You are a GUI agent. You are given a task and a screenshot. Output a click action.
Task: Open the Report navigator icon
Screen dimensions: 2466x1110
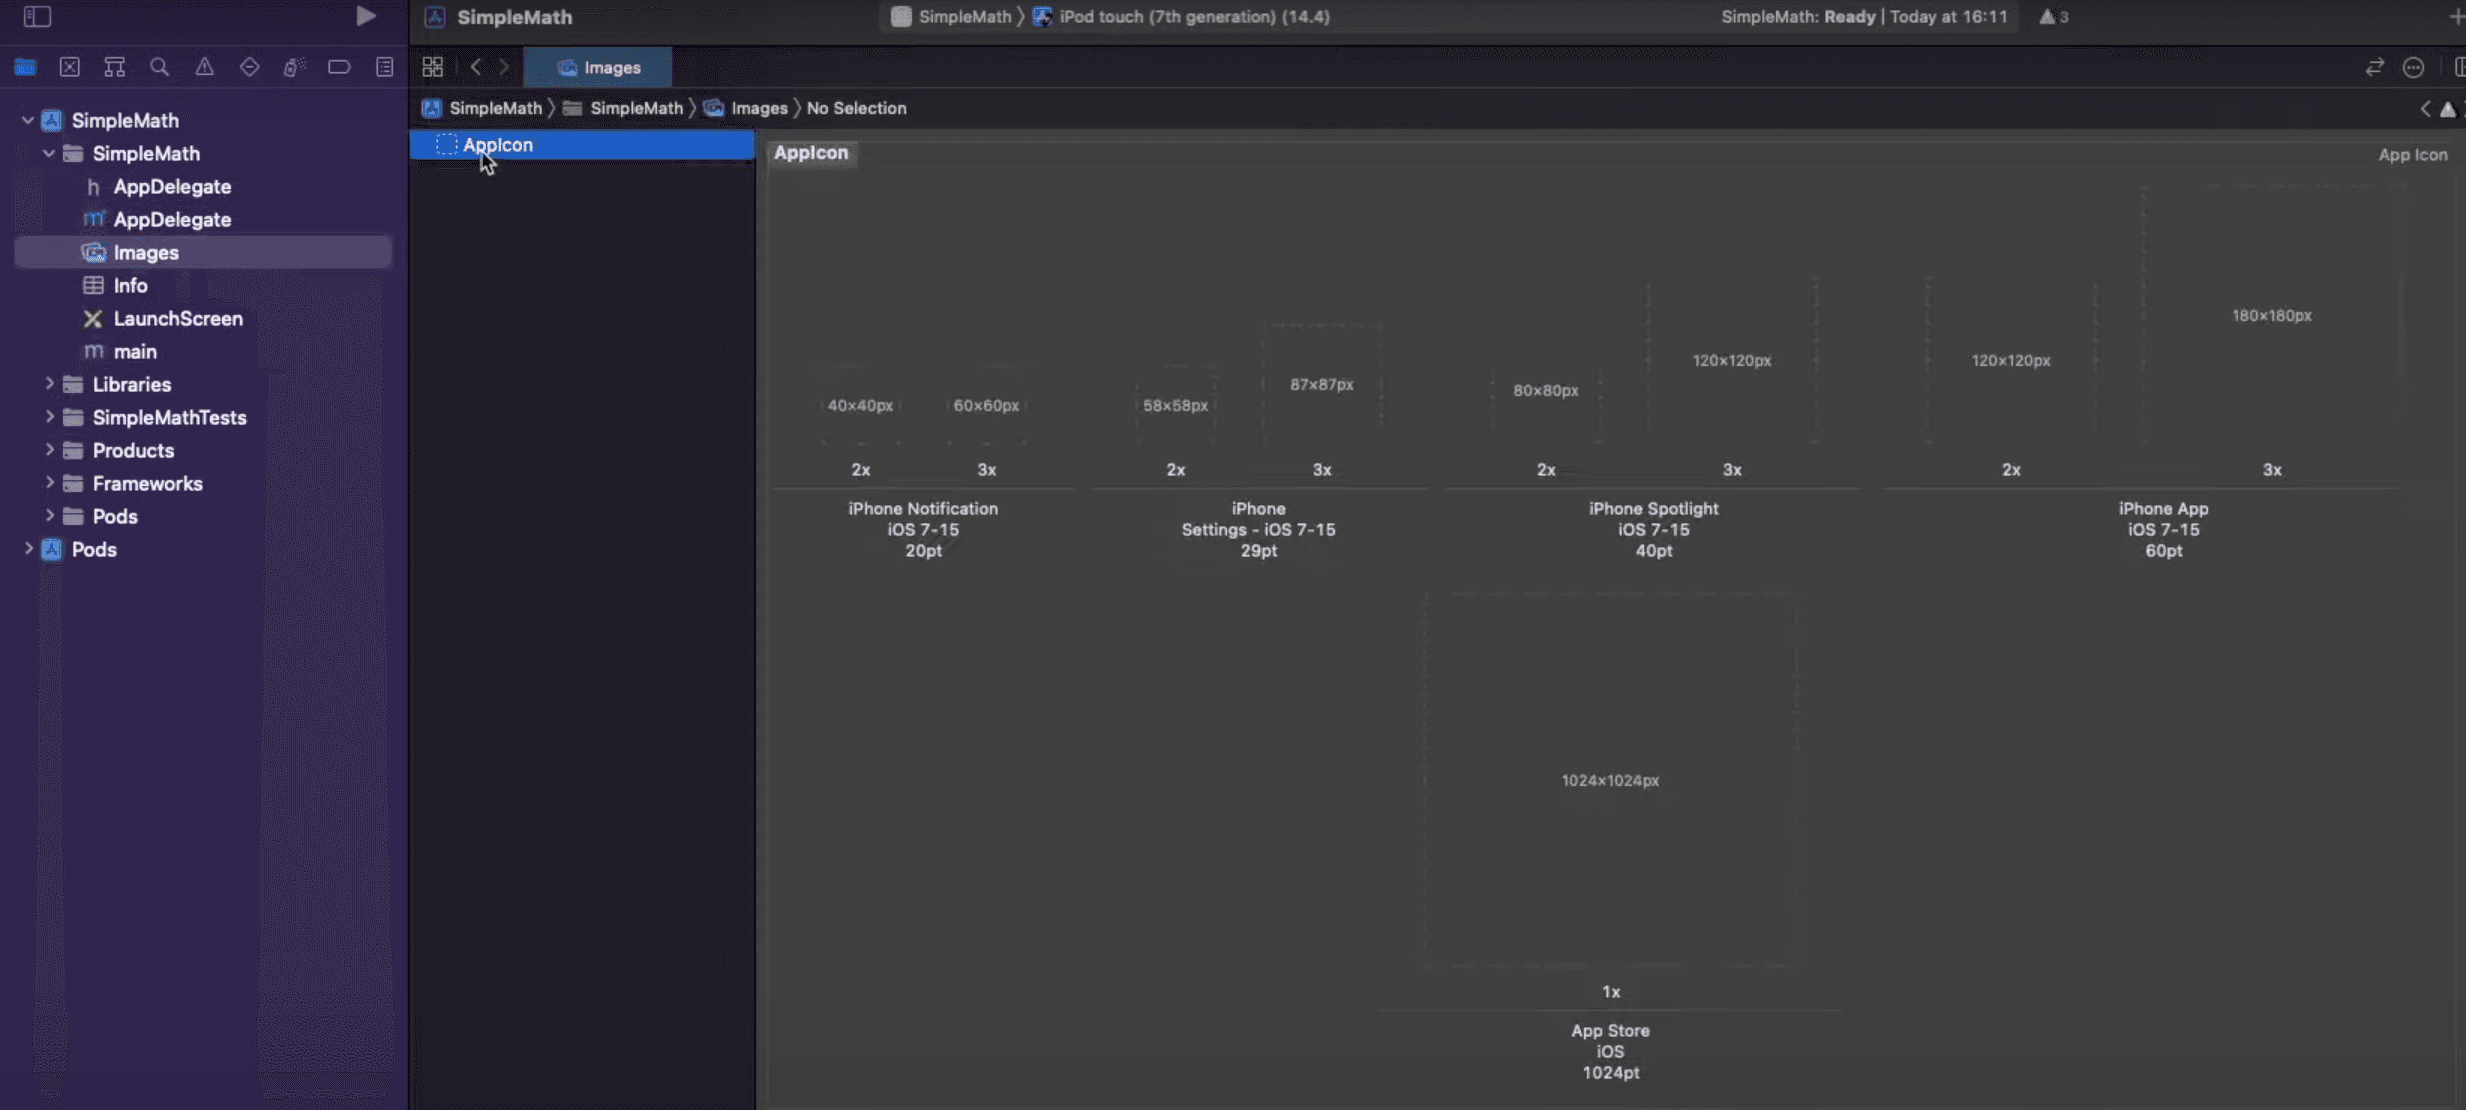384,67
